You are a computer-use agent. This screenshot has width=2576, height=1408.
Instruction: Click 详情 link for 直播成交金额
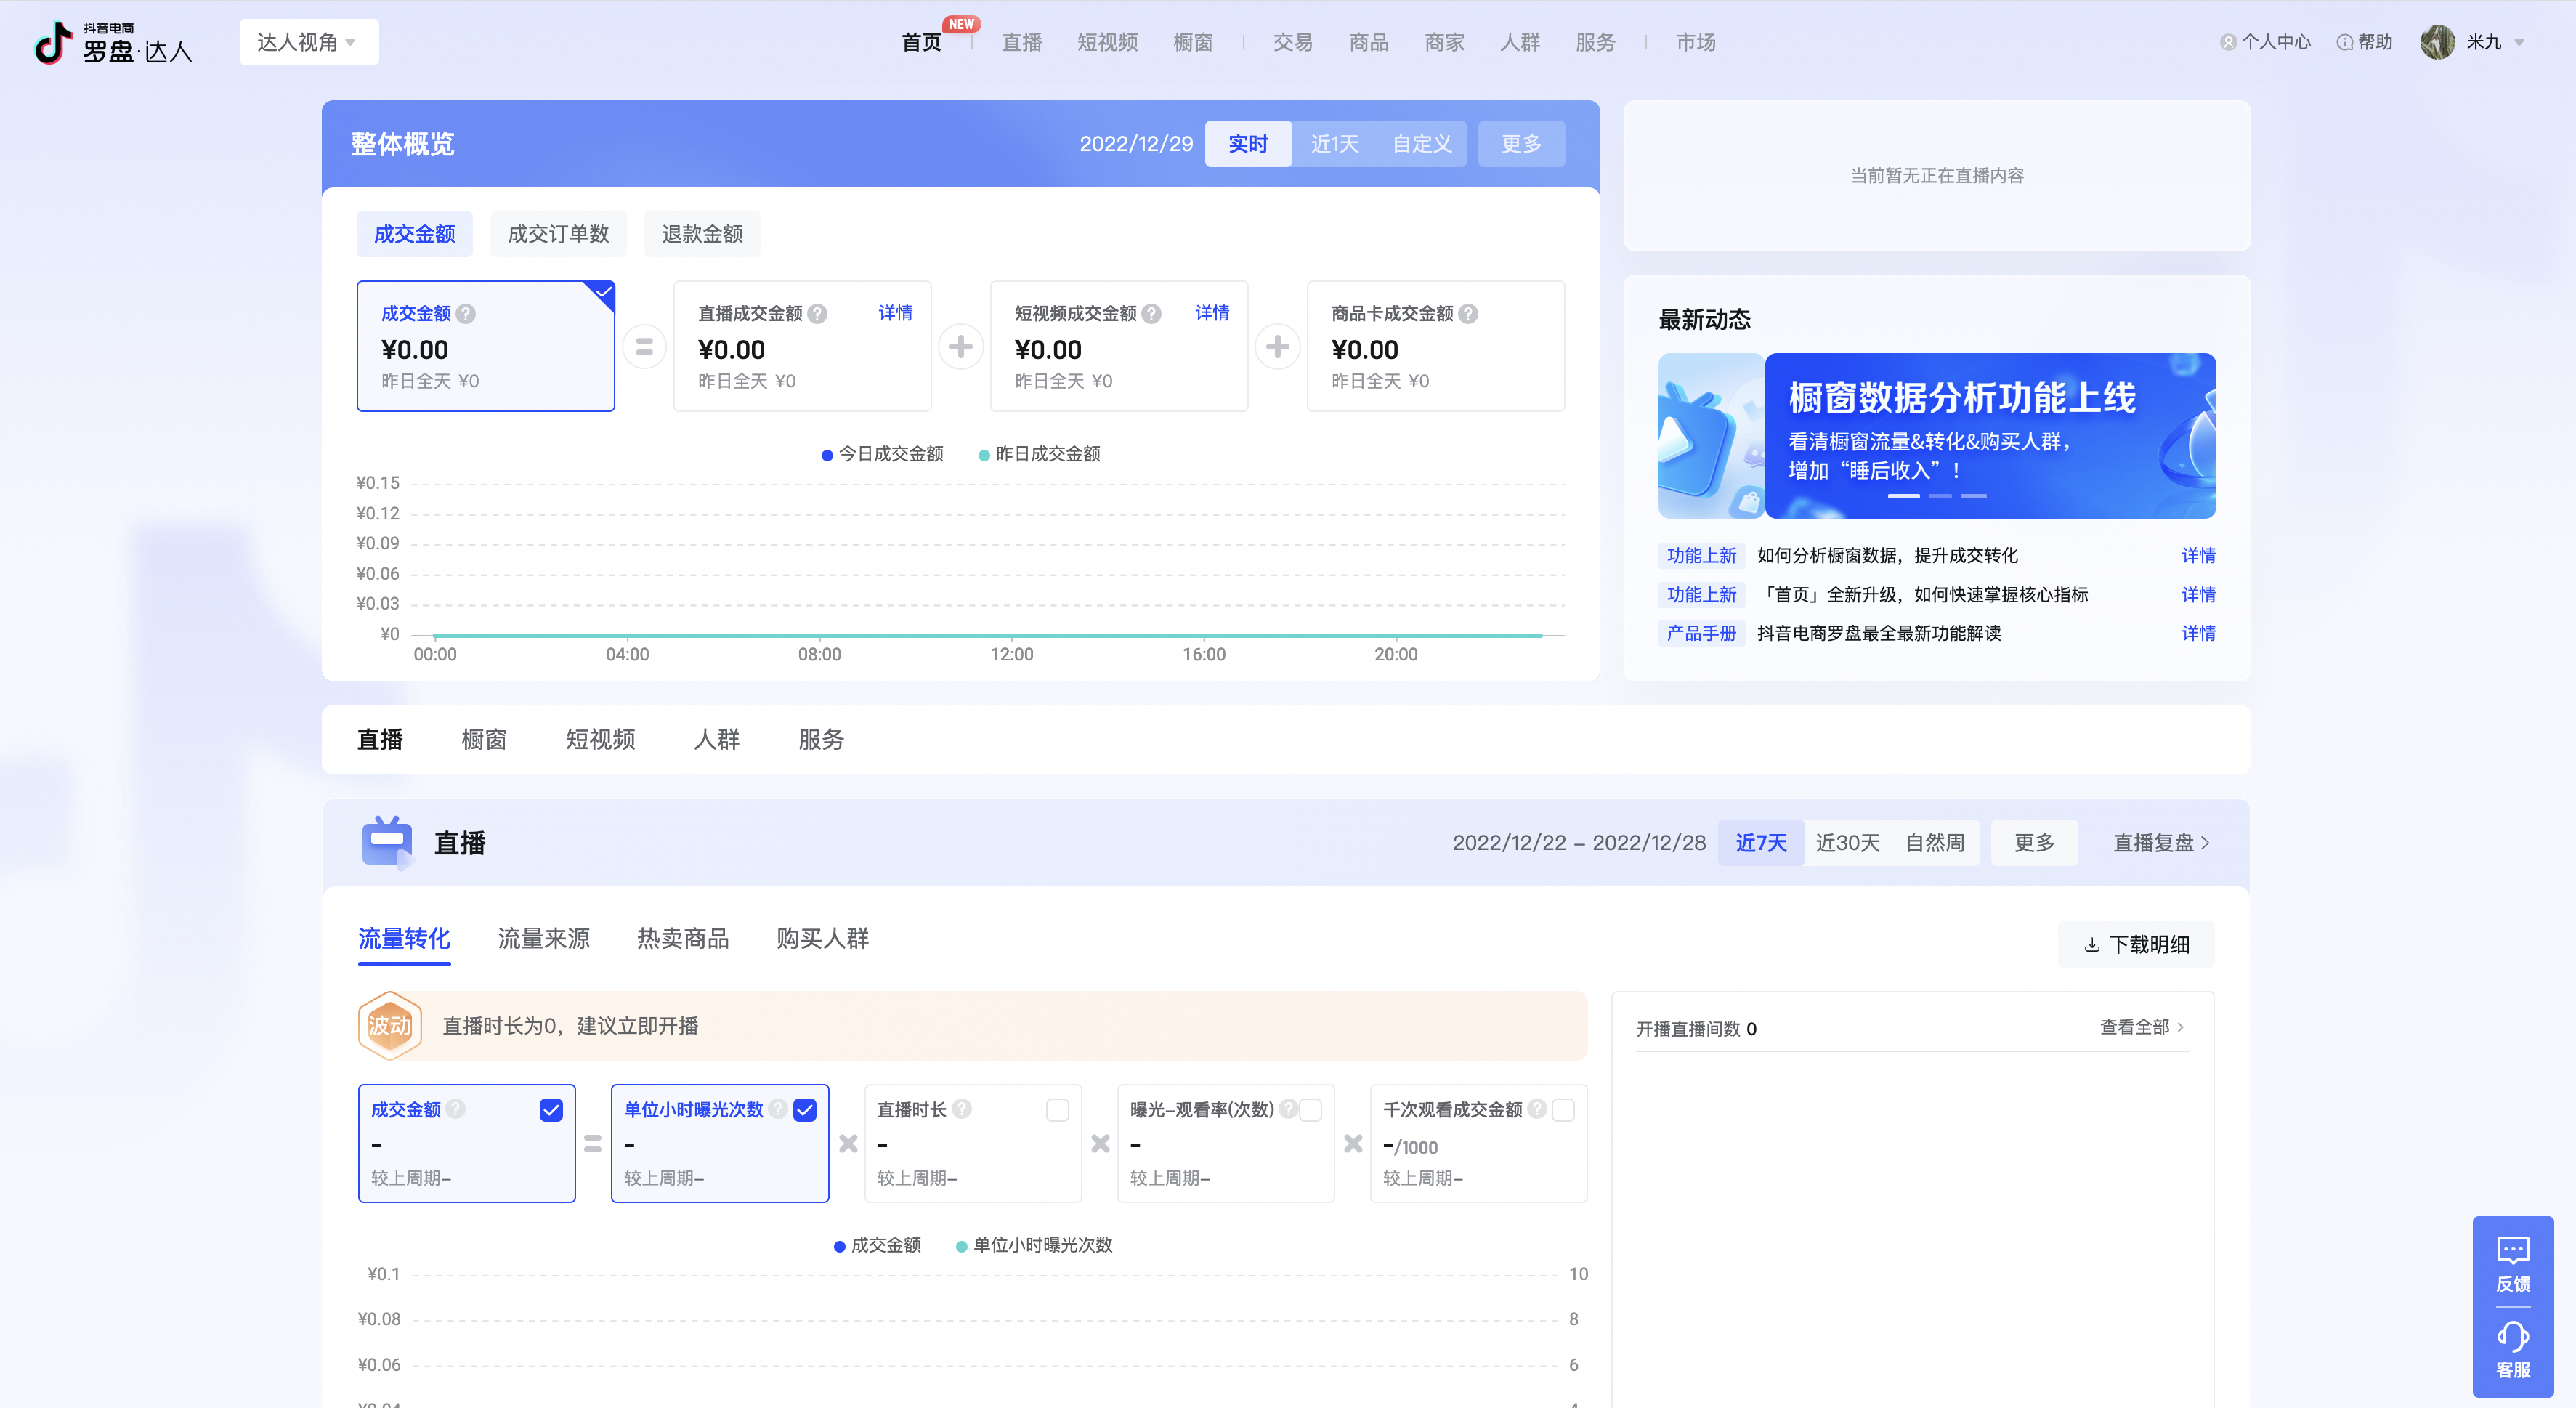(895, 313)
